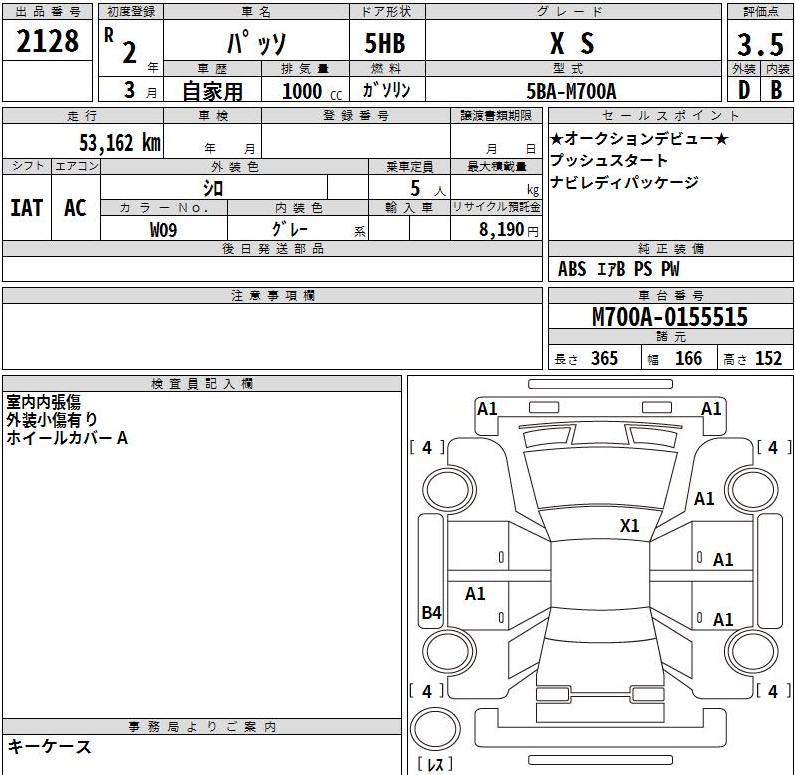Select office note キーケース
Viewport: 795px width, 775px height.
49,746
